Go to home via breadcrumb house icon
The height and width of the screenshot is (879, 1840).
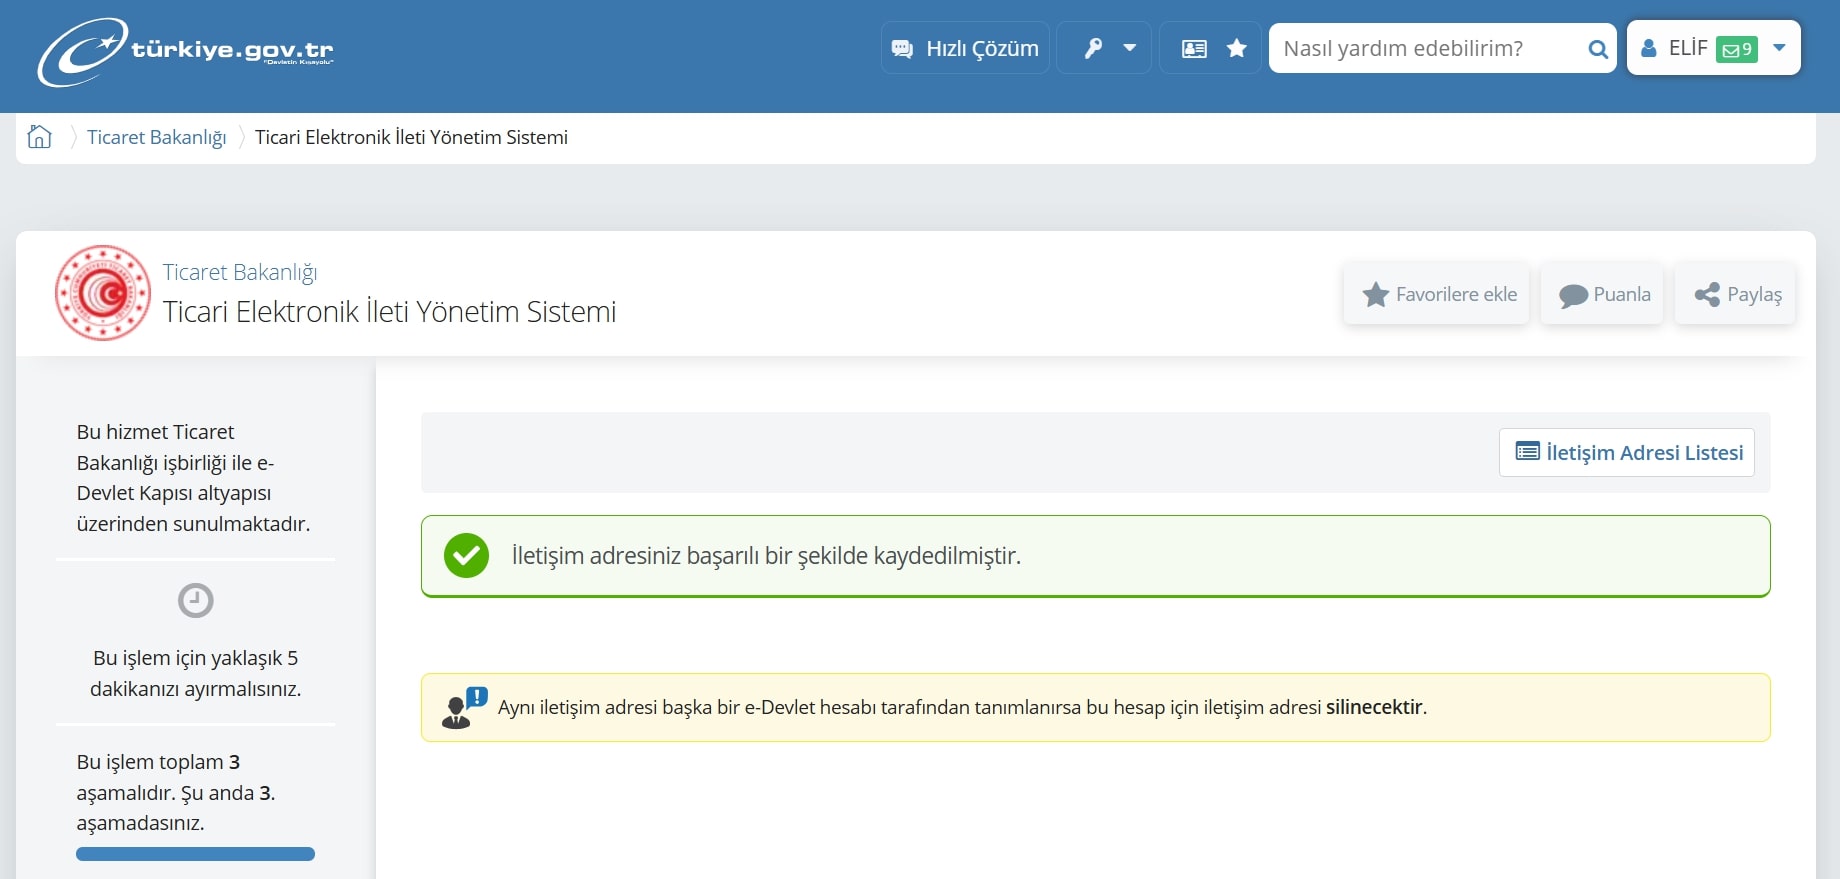click(40, 137)
